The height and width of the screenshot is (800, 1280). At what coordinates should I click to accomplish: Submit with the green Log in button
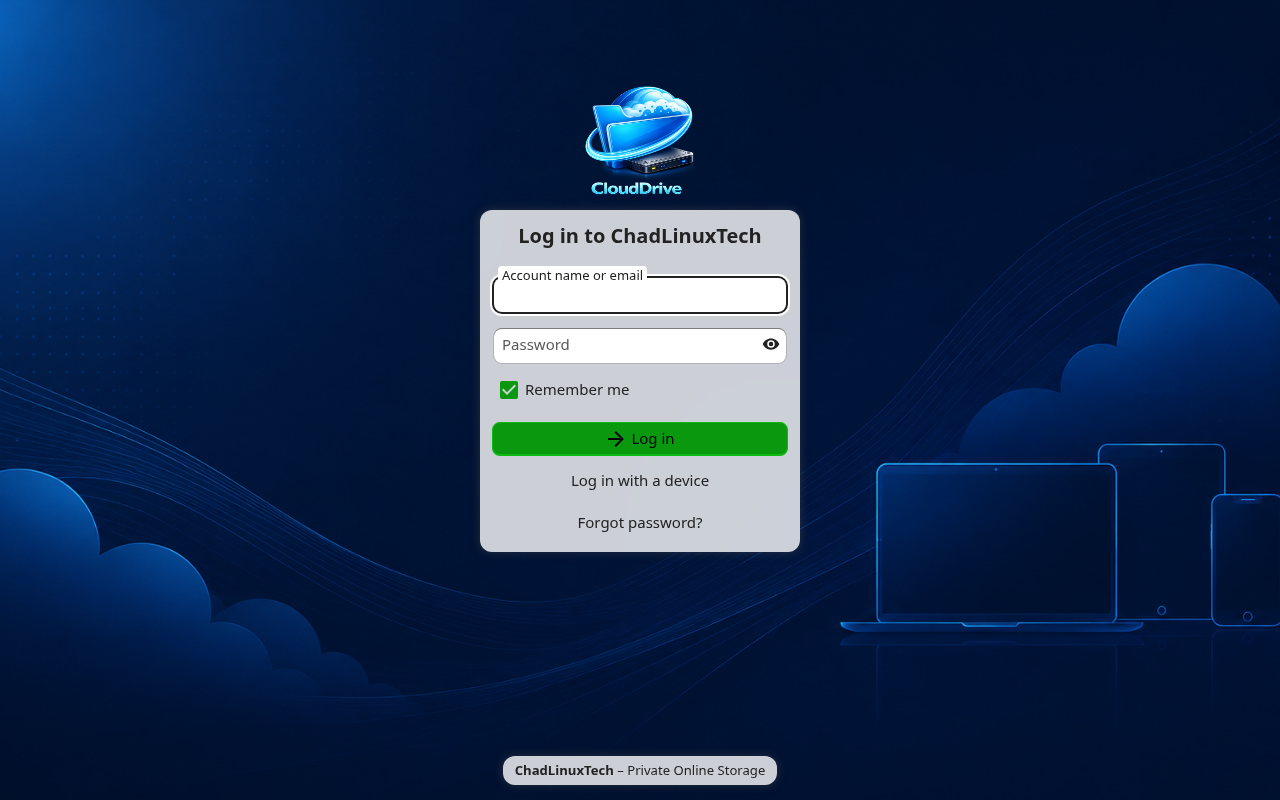640,439
